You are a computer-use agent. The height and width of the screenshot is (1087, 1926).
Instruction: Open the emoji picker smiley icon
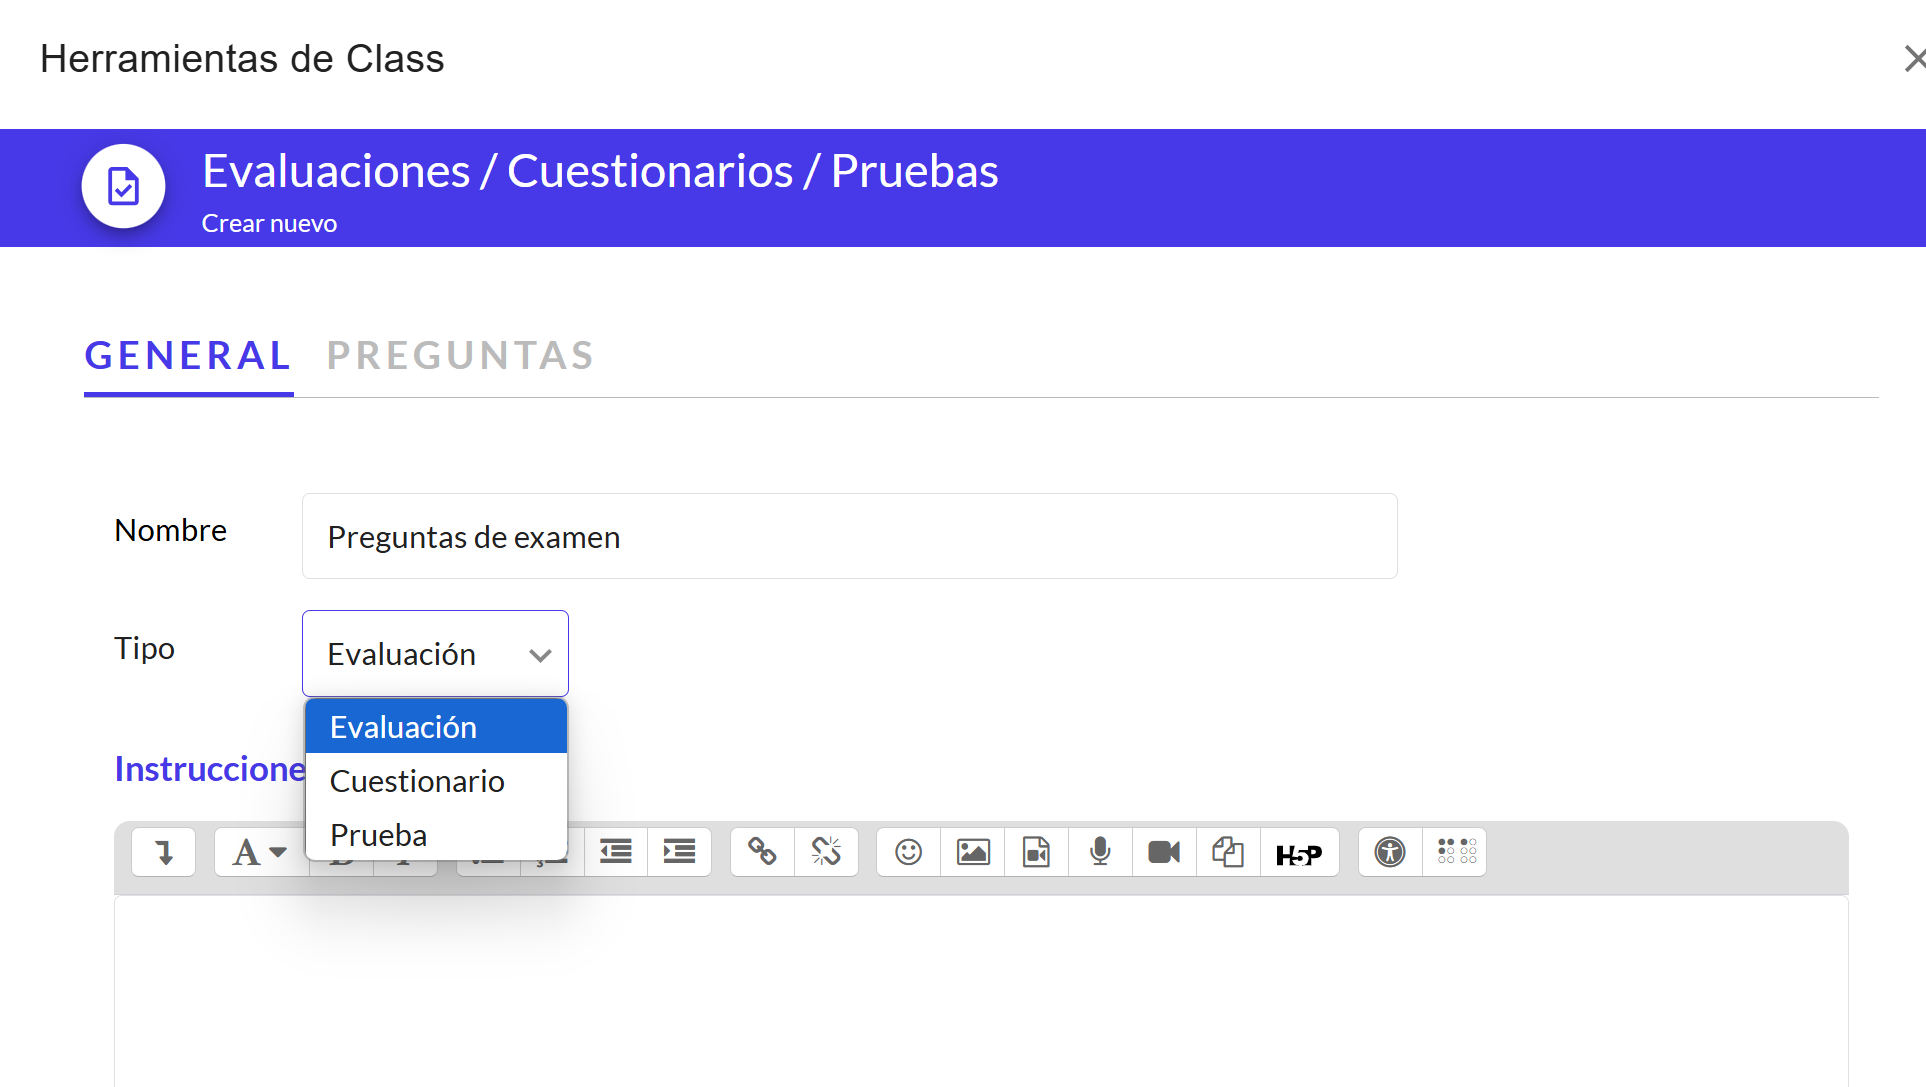point(909,852)
